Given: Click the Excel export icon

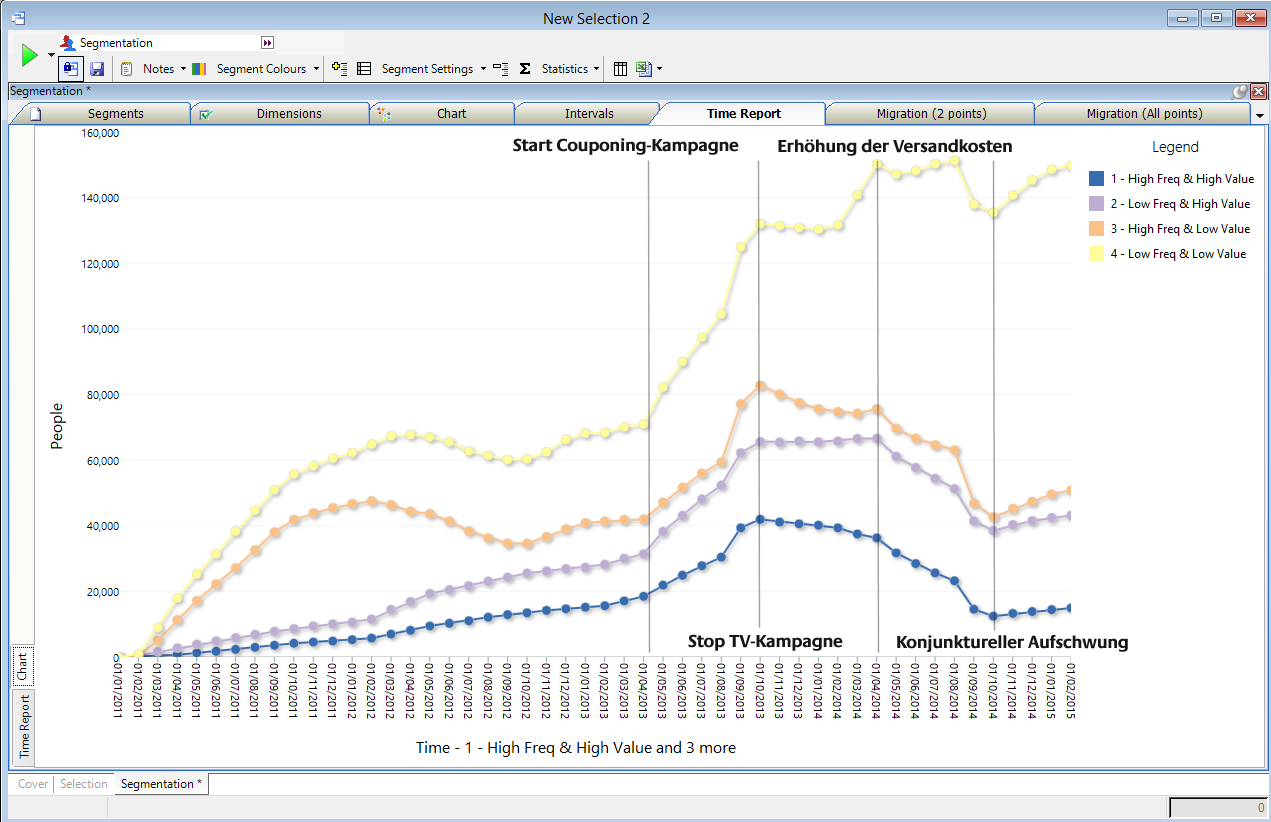Looking at the screenshot, I should (x=643, y=69).
